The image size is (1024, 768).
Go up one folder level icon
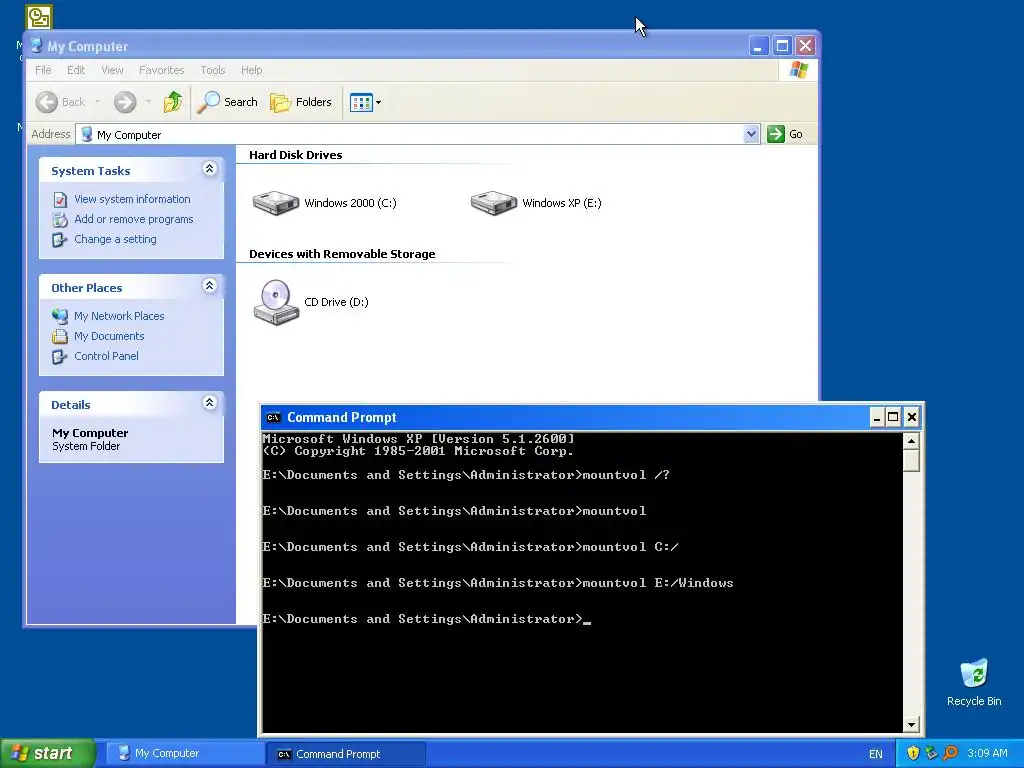pos(173,102)
